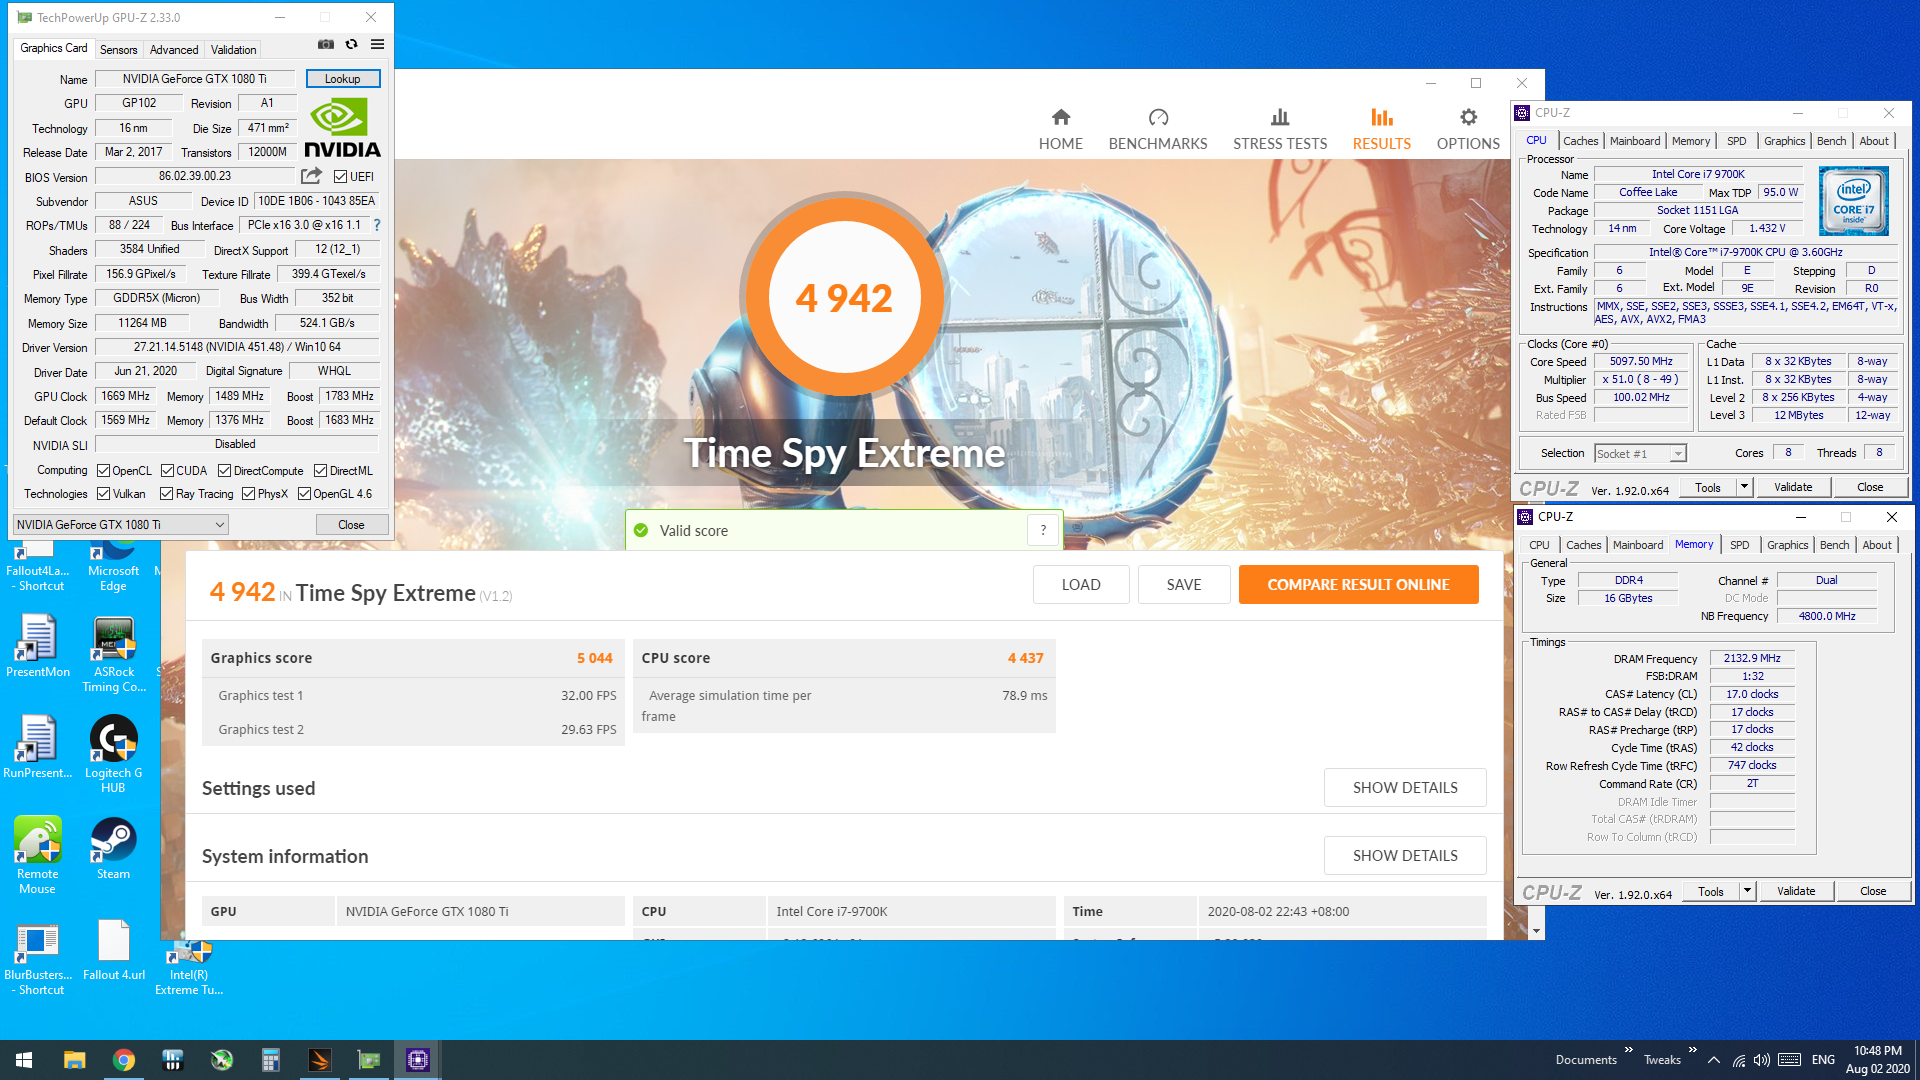Click the Bus Interface question mark
Image resolution: width=1920 pixels, height=1080 pixels.
(377, 225)
